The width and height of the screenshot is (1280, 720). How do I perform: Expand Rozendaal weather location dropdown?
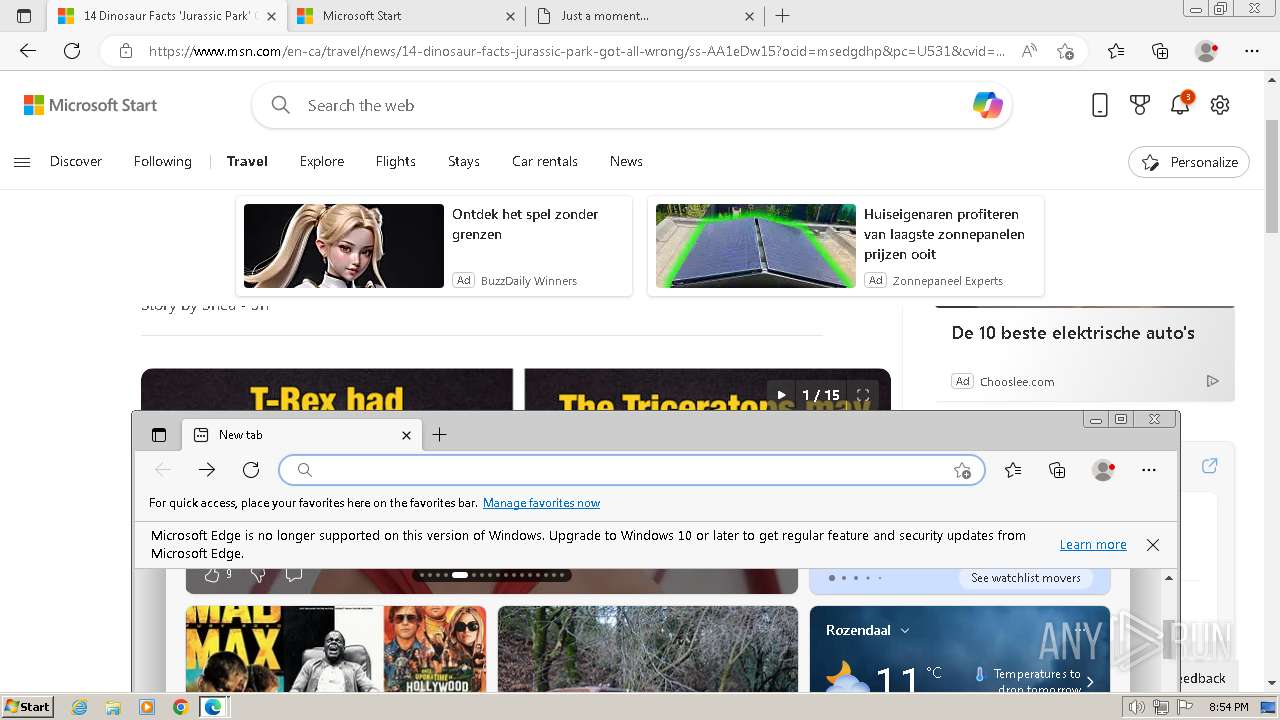[905, 631]
